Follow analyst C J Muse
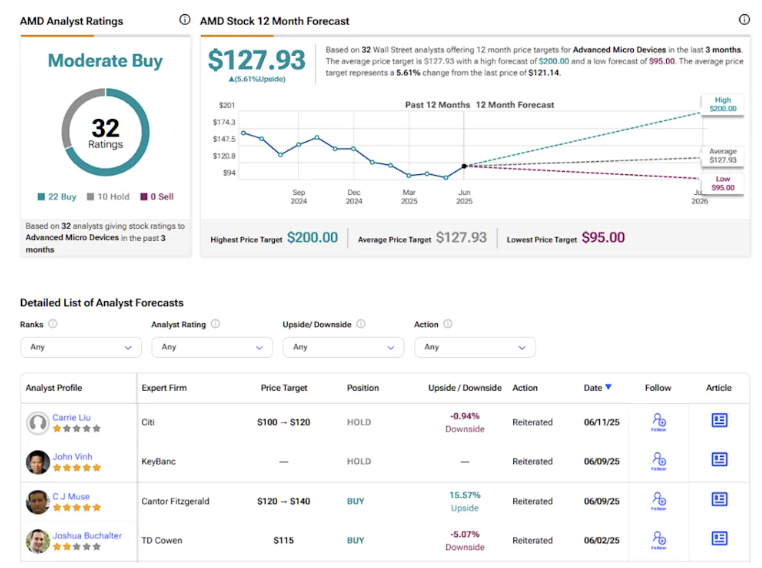This screenshot has height=568, width=762. tap(658, 501)
